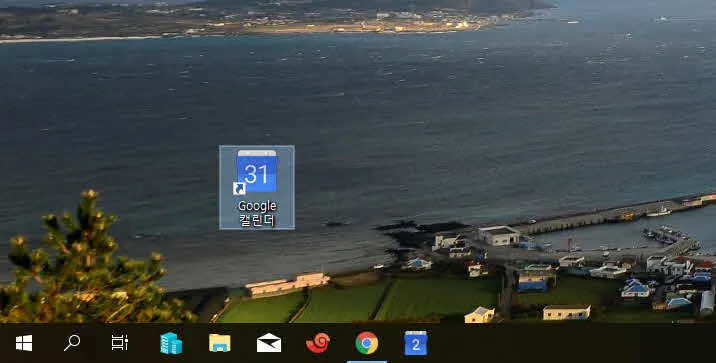716x363 pixels.
Task: Open the Mail envelope app in taskbar
Action: point(269,343)
